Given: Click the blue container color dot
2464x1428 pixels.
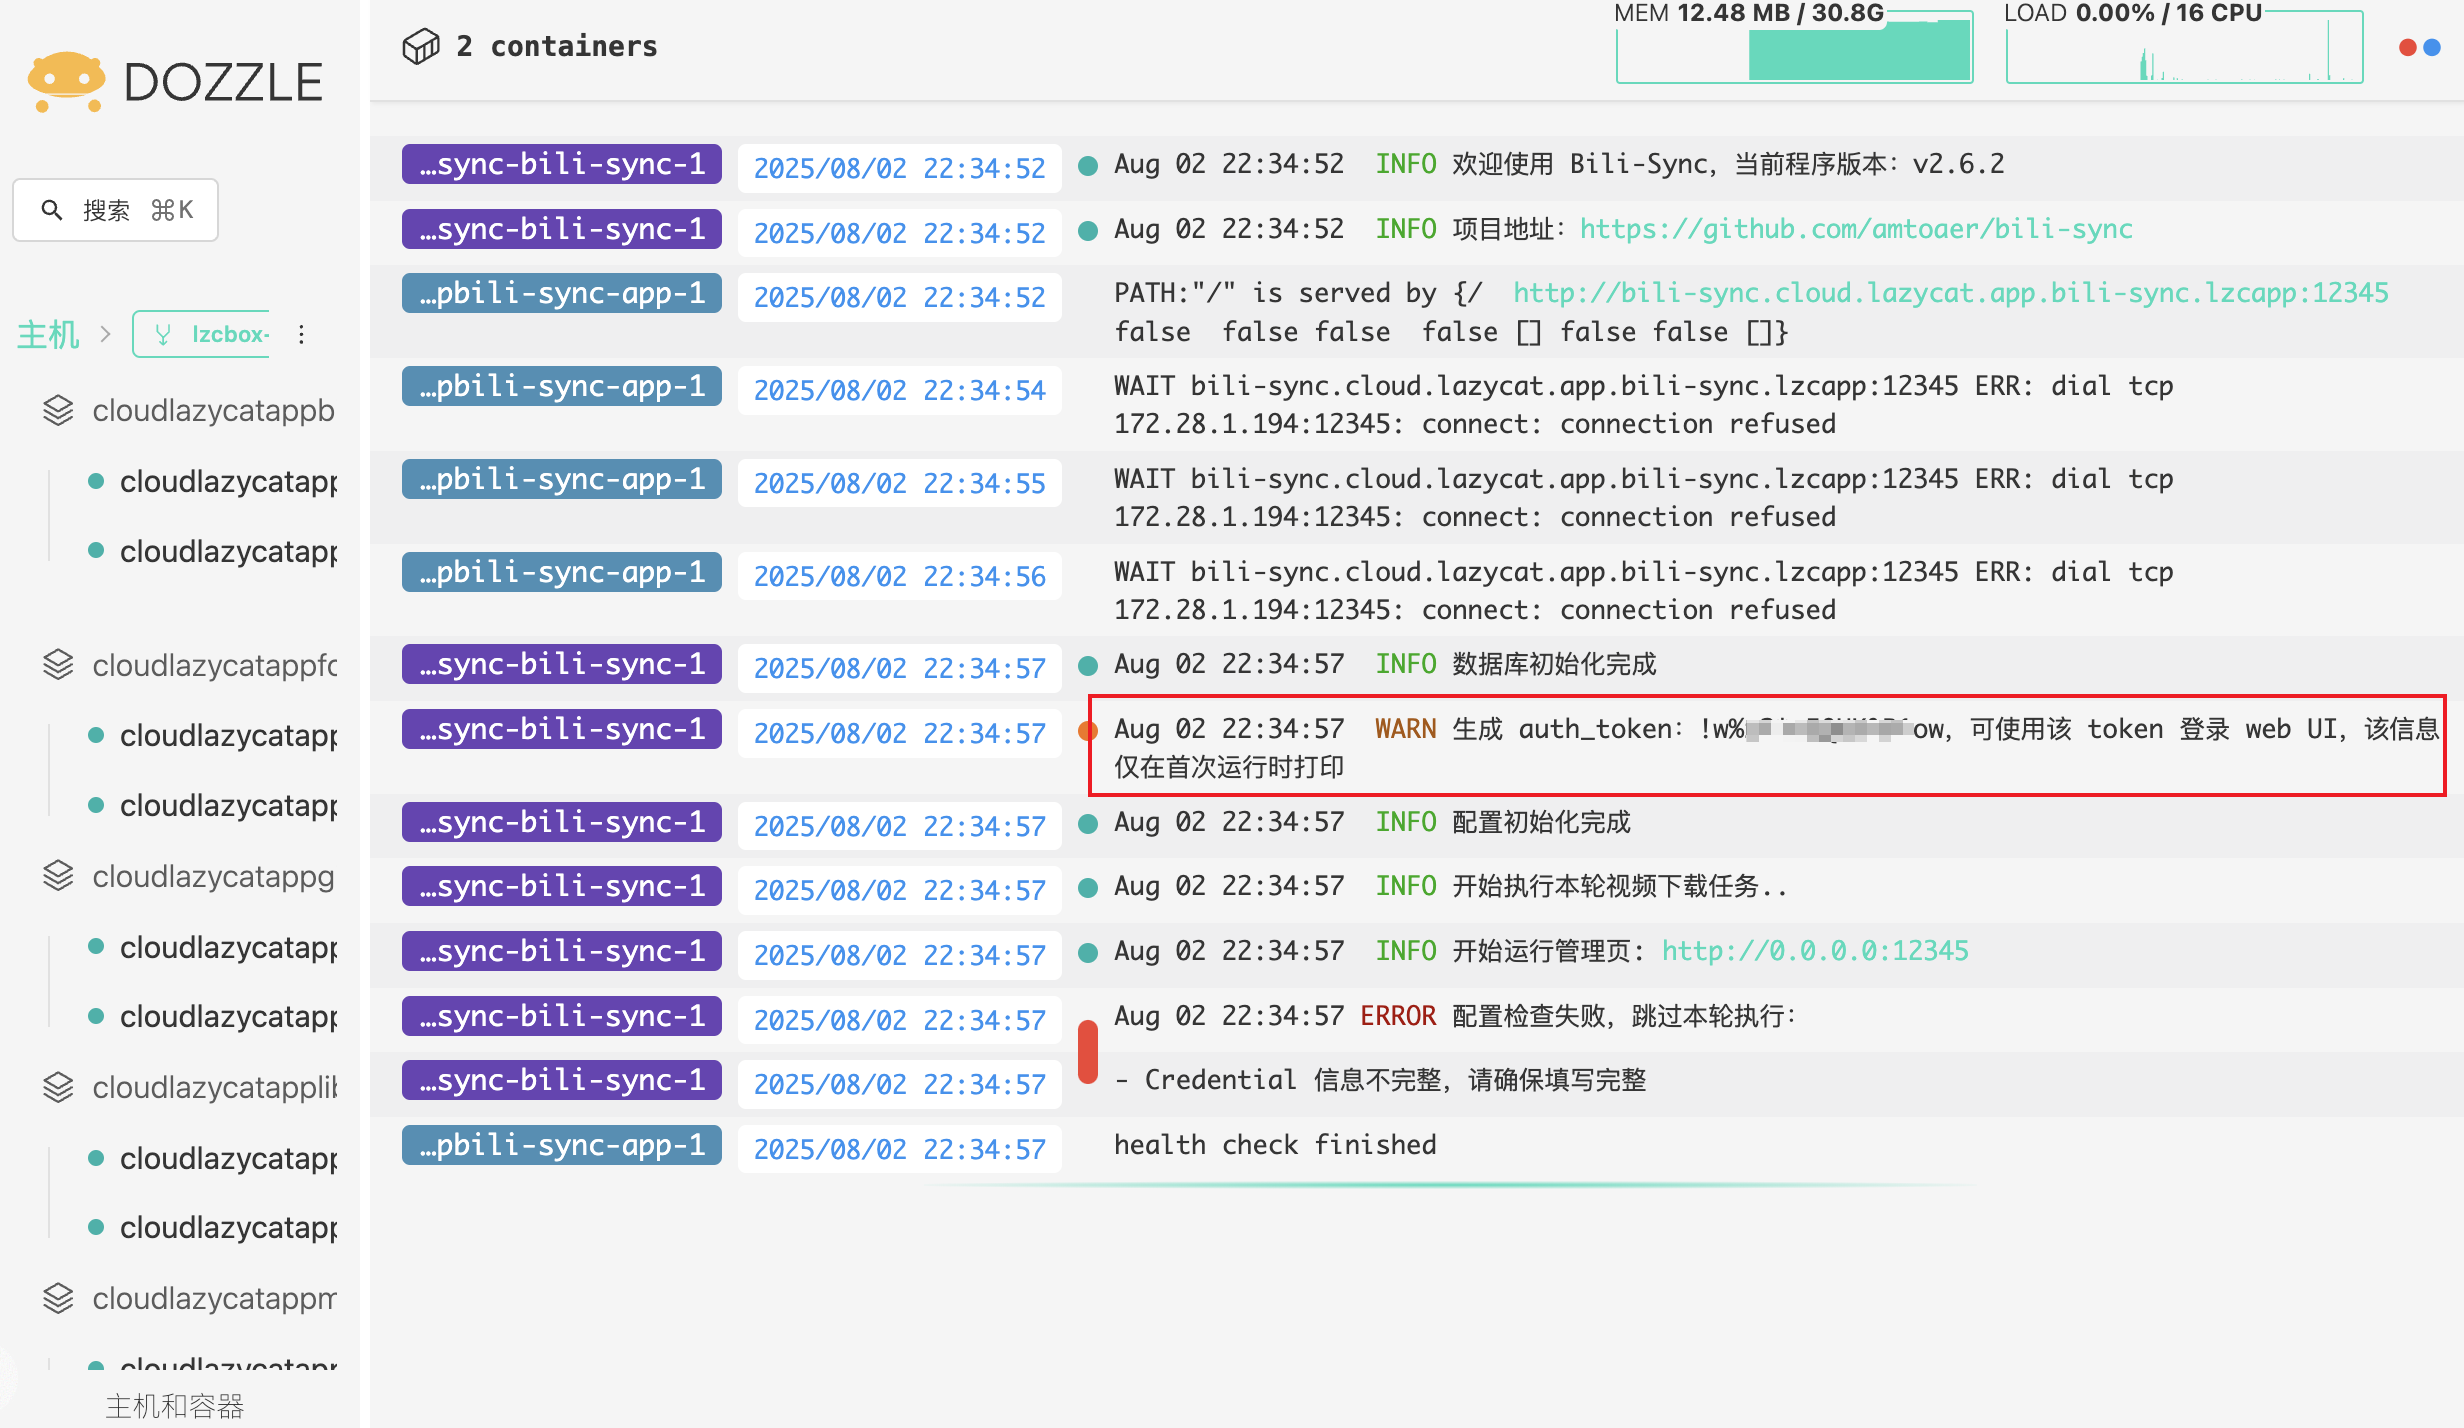Looking at the screenshot, I should [x=2432, y=47].
